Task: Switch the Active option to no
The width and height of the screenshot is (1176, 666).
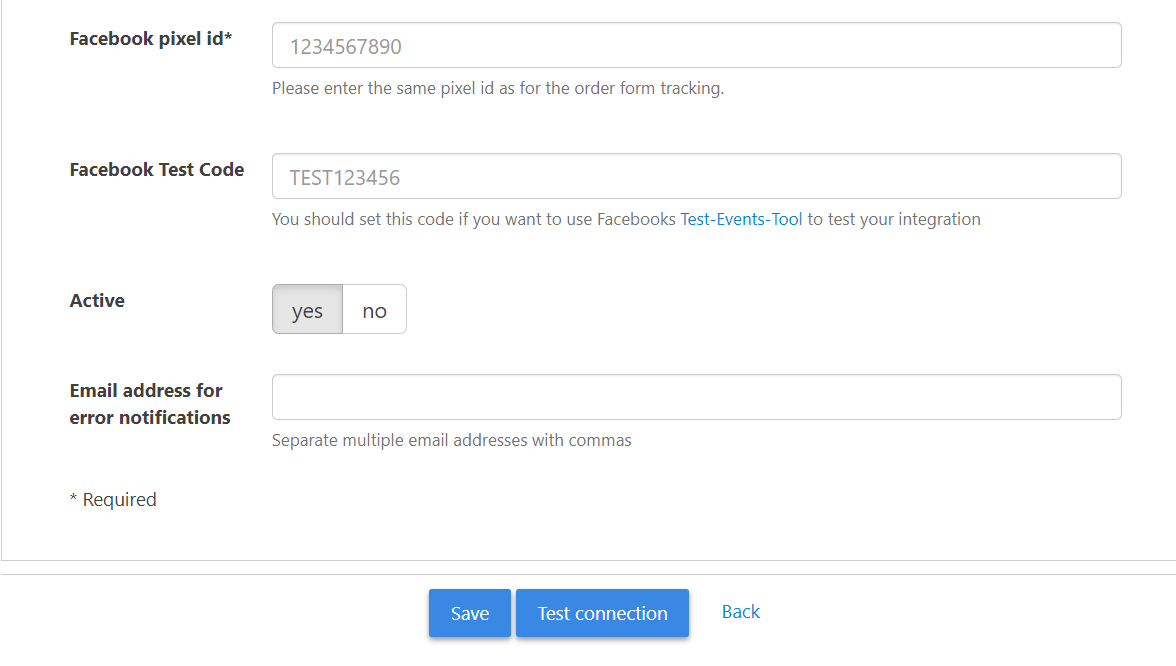Action: tap(374, 310)
